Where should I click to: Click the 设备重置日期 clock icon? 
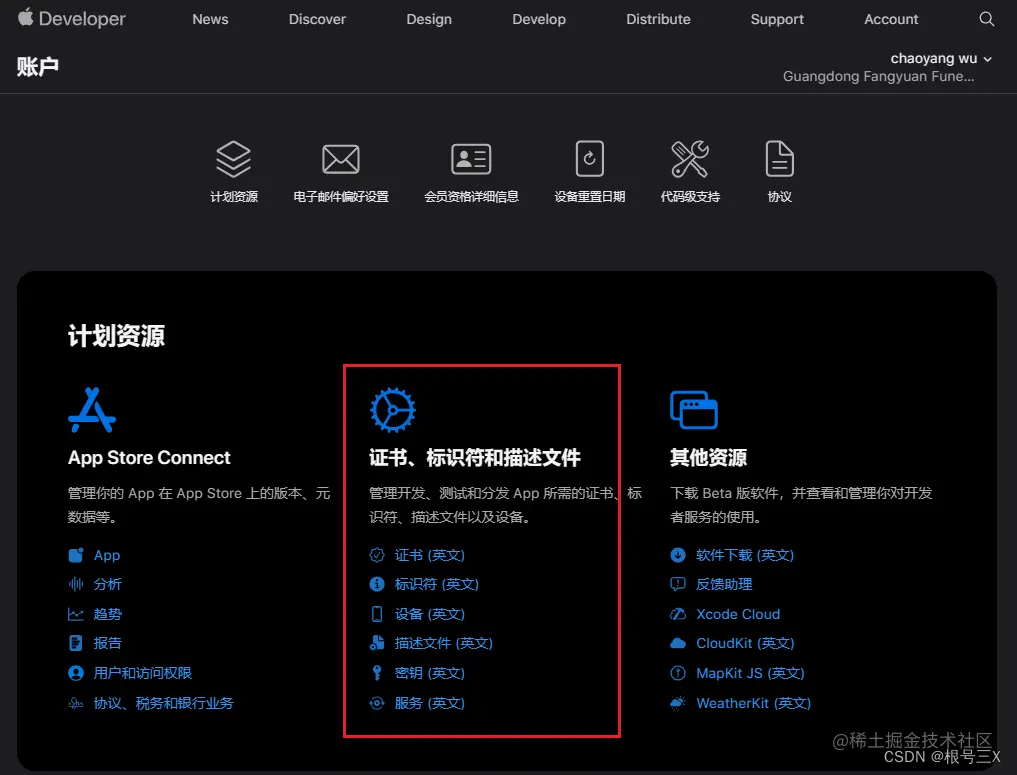pyautogui.click(x=589, y=160)
